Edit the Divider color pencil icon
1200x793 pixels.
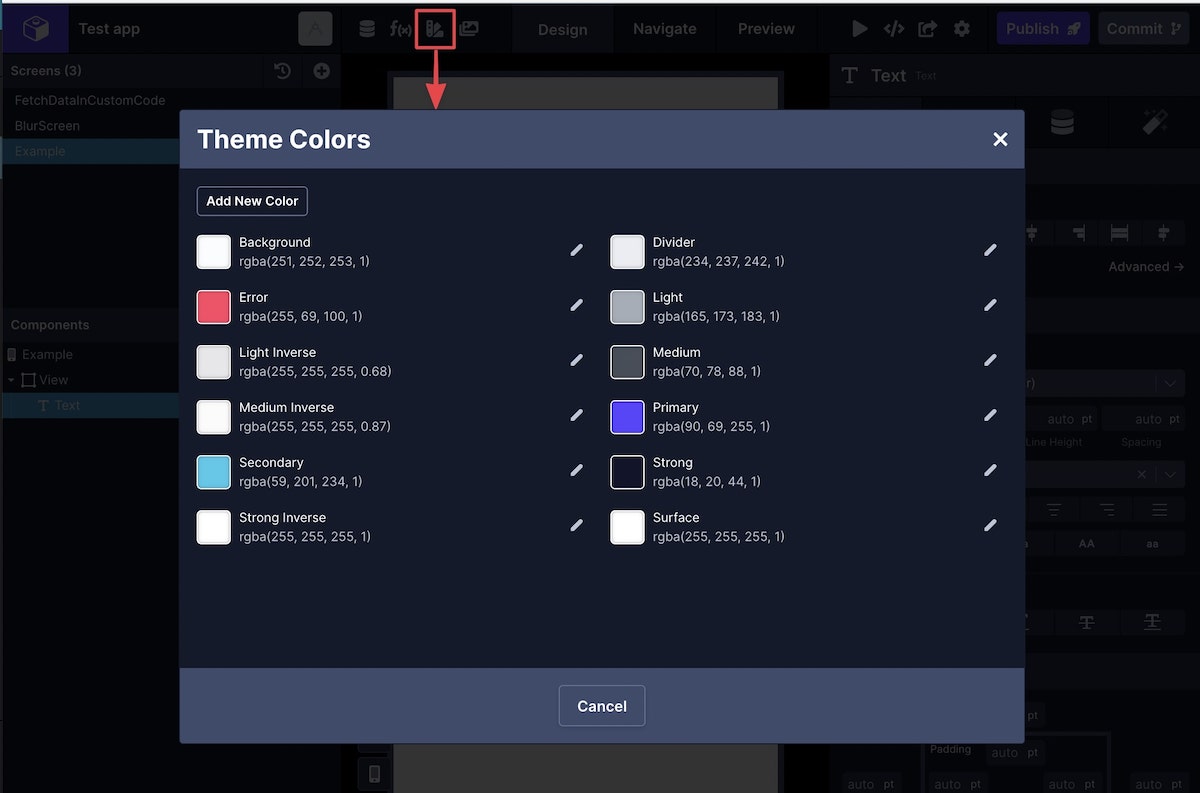(990, 250)
